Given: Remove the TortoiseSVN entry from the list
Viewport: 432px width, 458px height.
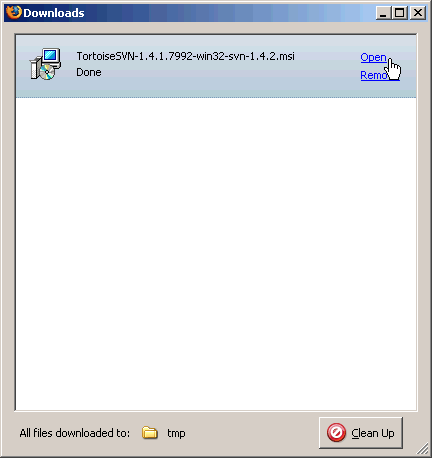Looking at the screenshot, I should 380,75.
